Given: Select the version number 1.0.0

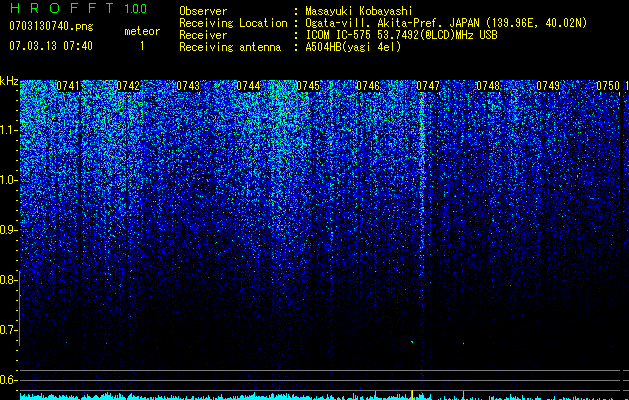Looking at the screenshot, I should tap(136, 9).
